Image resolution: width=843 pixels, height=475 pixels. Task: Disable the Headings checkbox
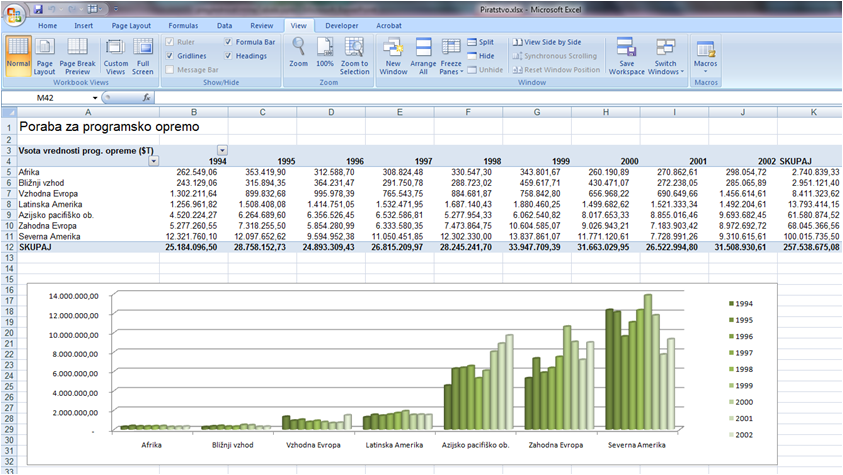coord(230,56)
